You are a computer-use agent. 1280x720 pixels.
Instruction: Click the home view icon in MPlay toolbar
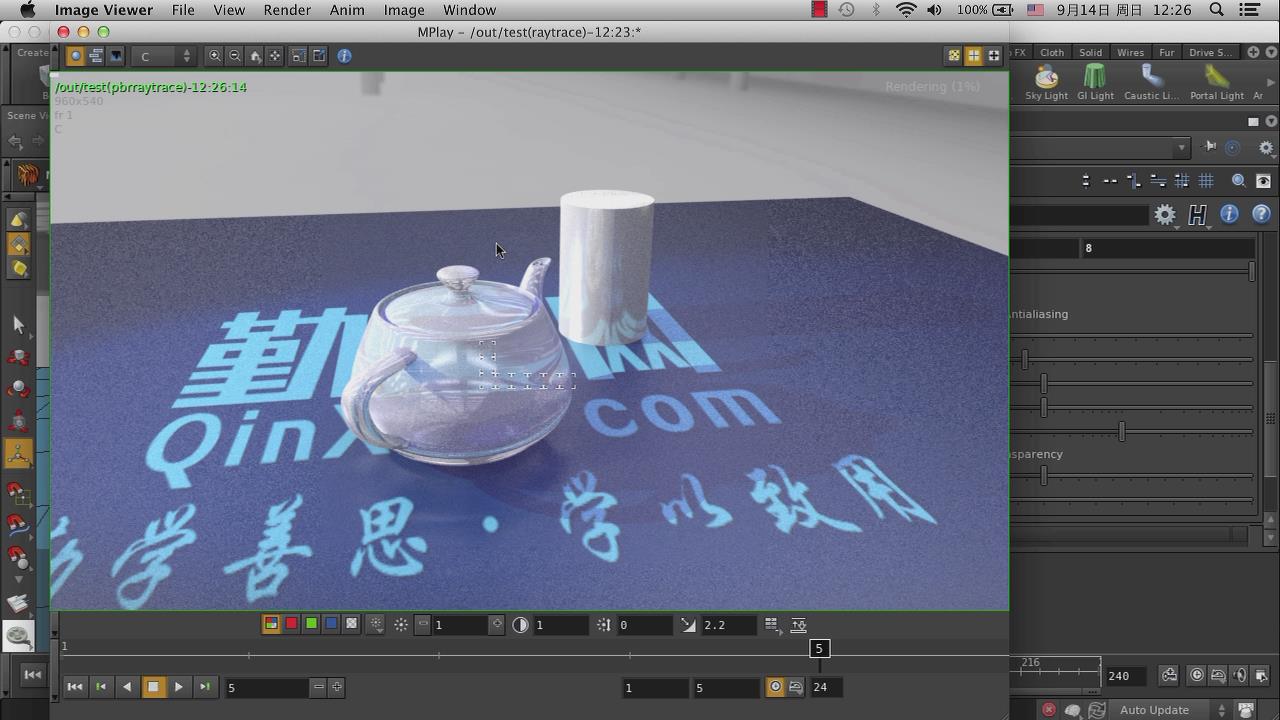[255, 56]
